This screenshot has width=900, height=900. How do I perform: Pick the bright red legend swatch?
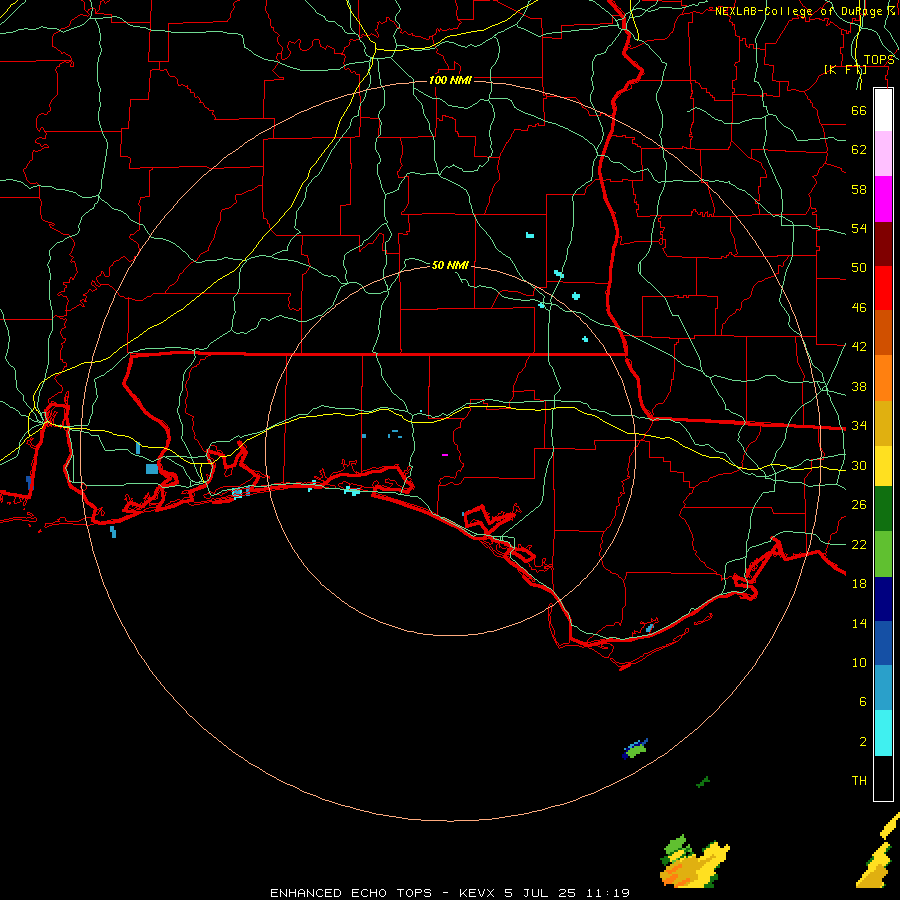pos(883,288)
